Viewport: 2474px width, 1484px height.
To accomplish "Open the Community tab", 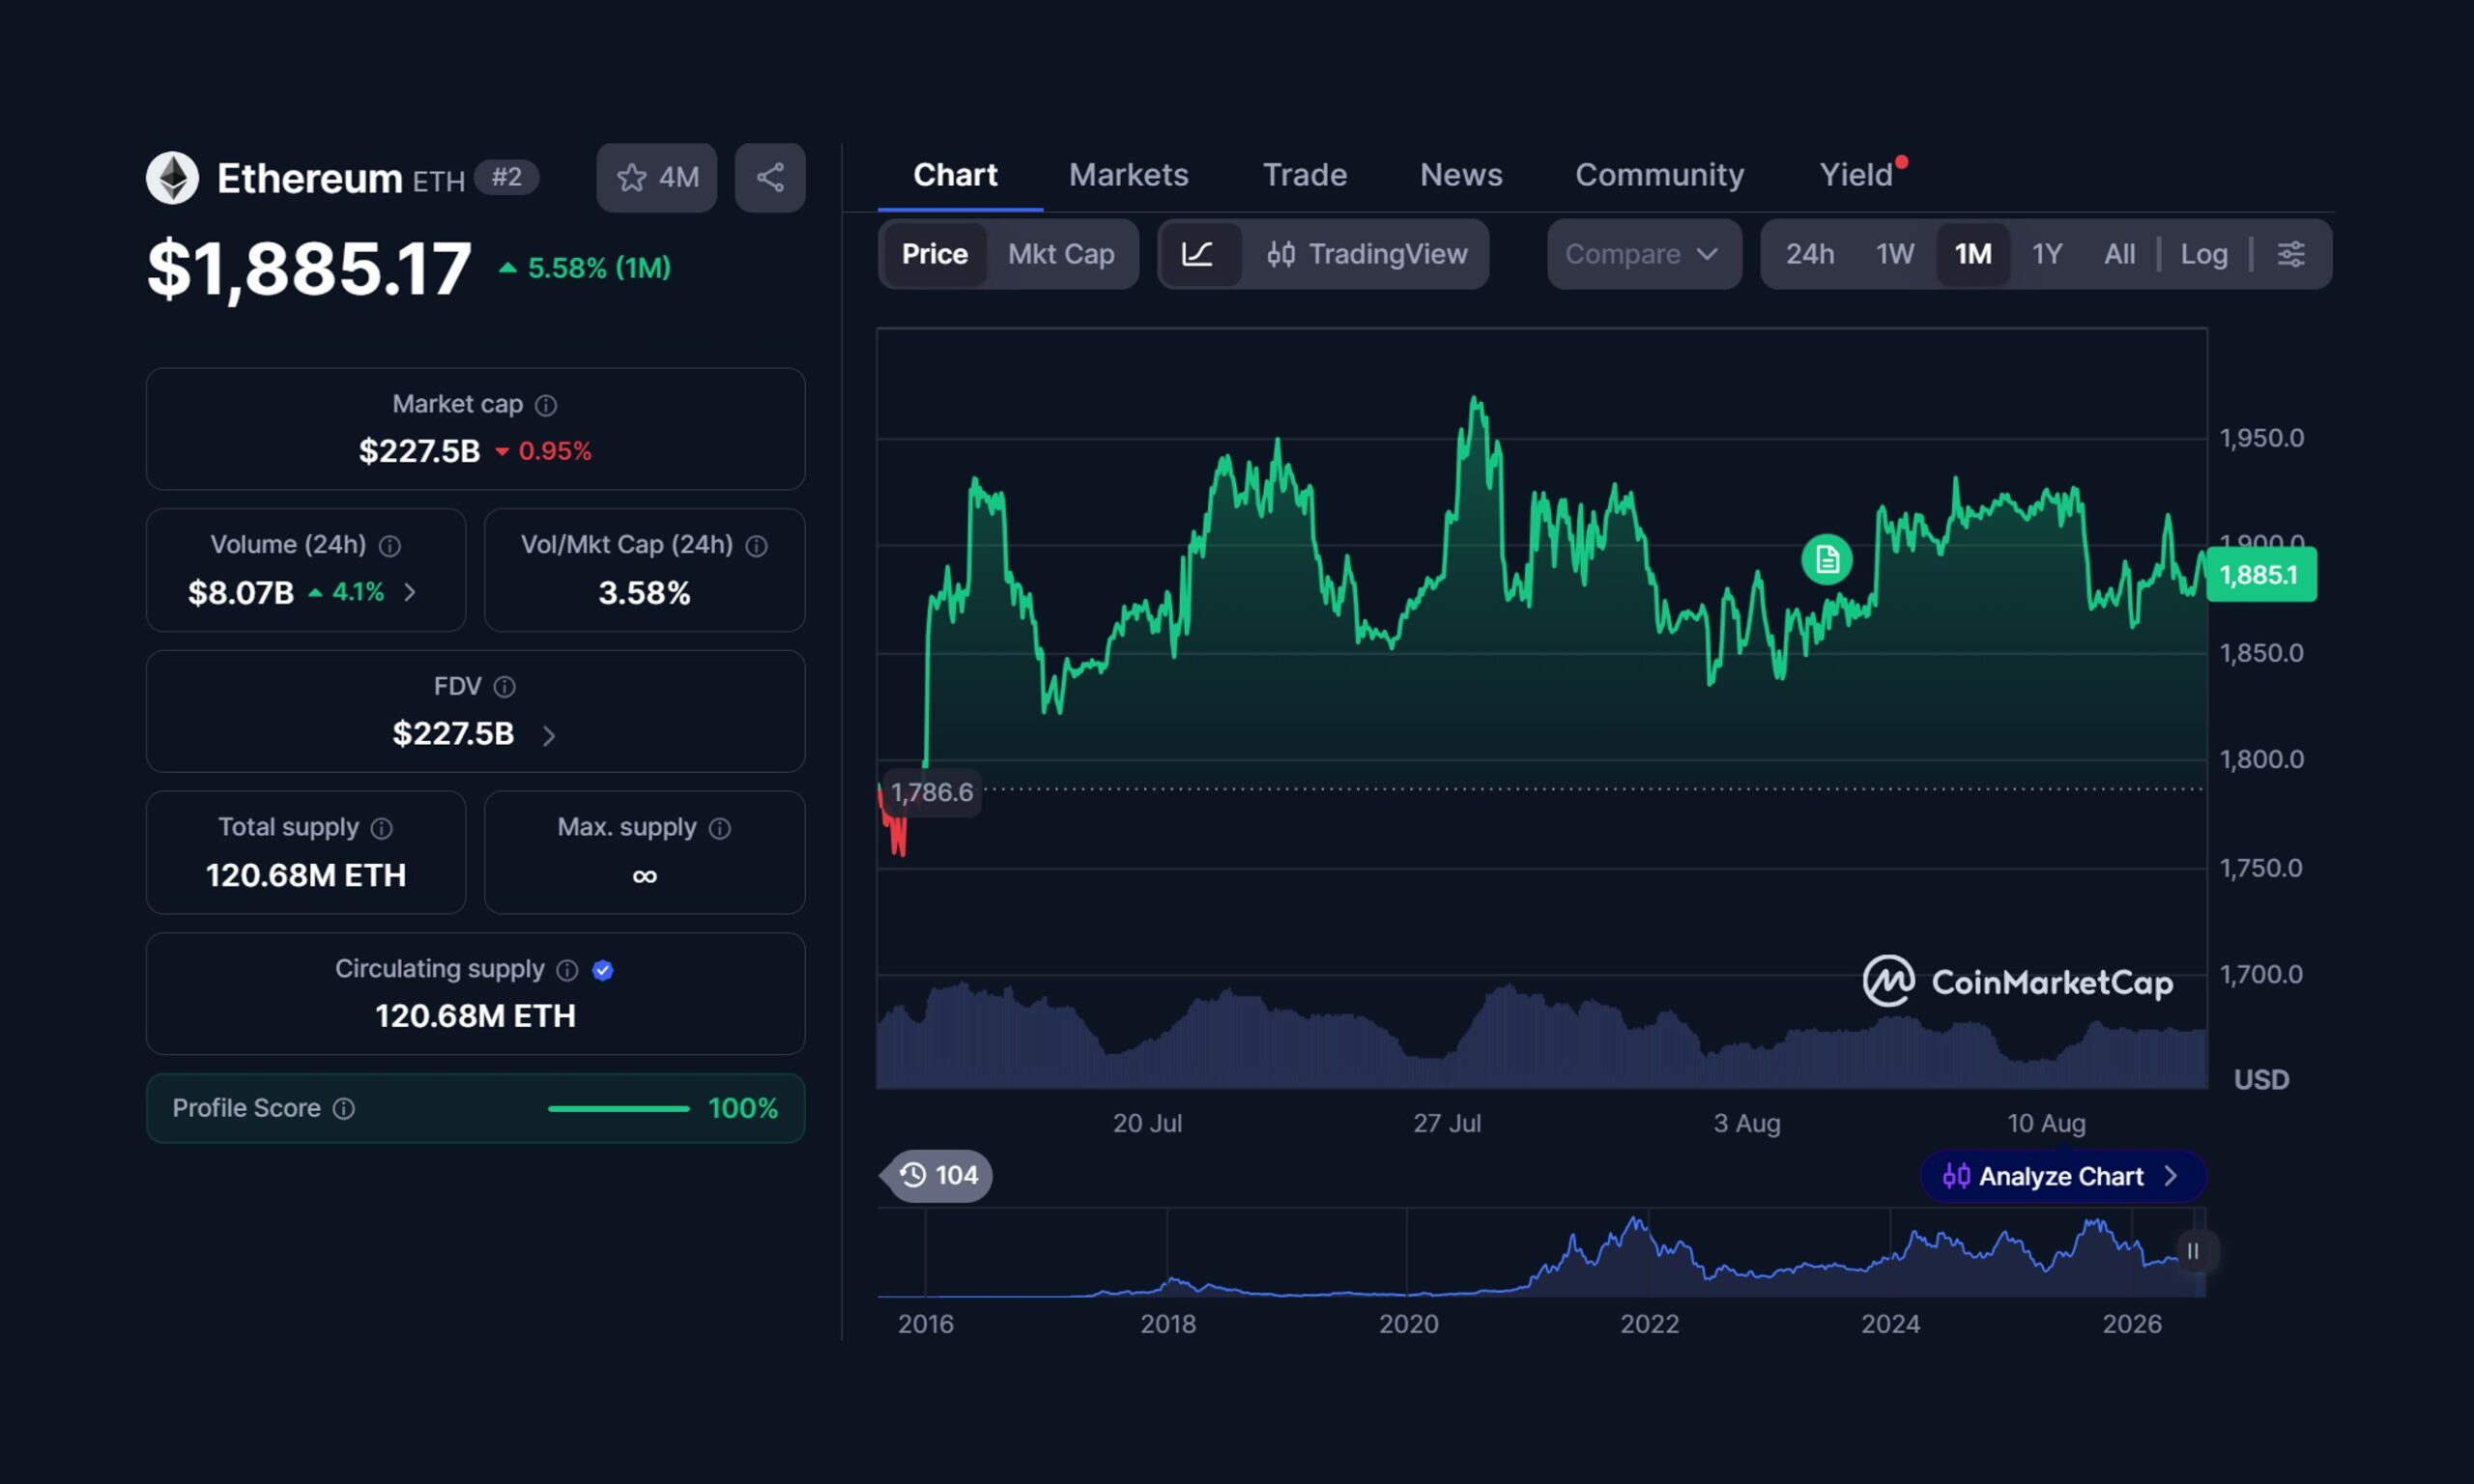I will click(1659, 175).
